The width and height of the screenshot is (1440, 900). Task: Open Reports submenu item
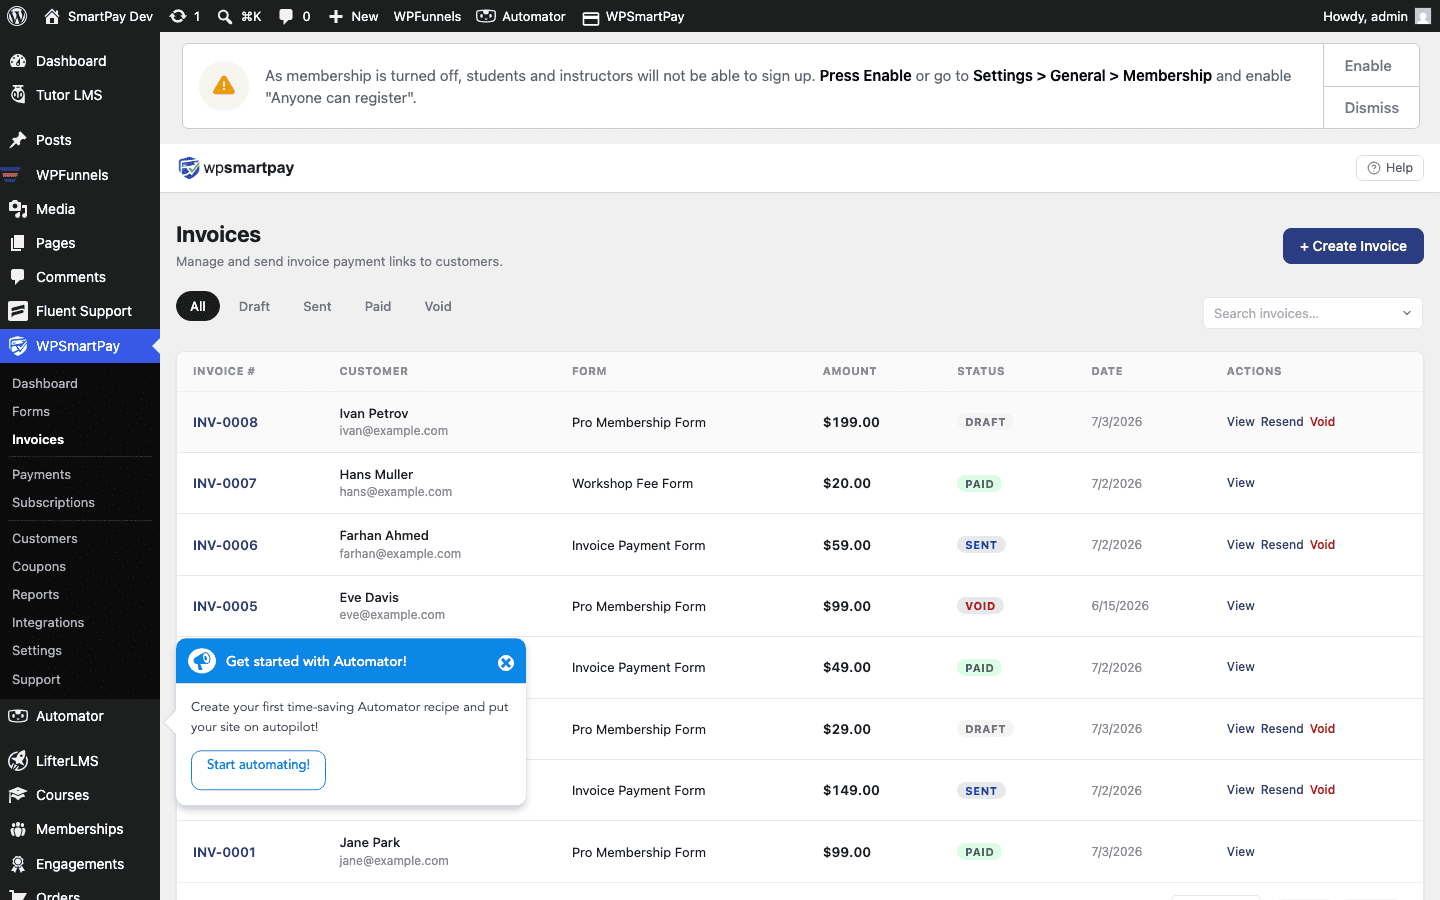[35, 594]
